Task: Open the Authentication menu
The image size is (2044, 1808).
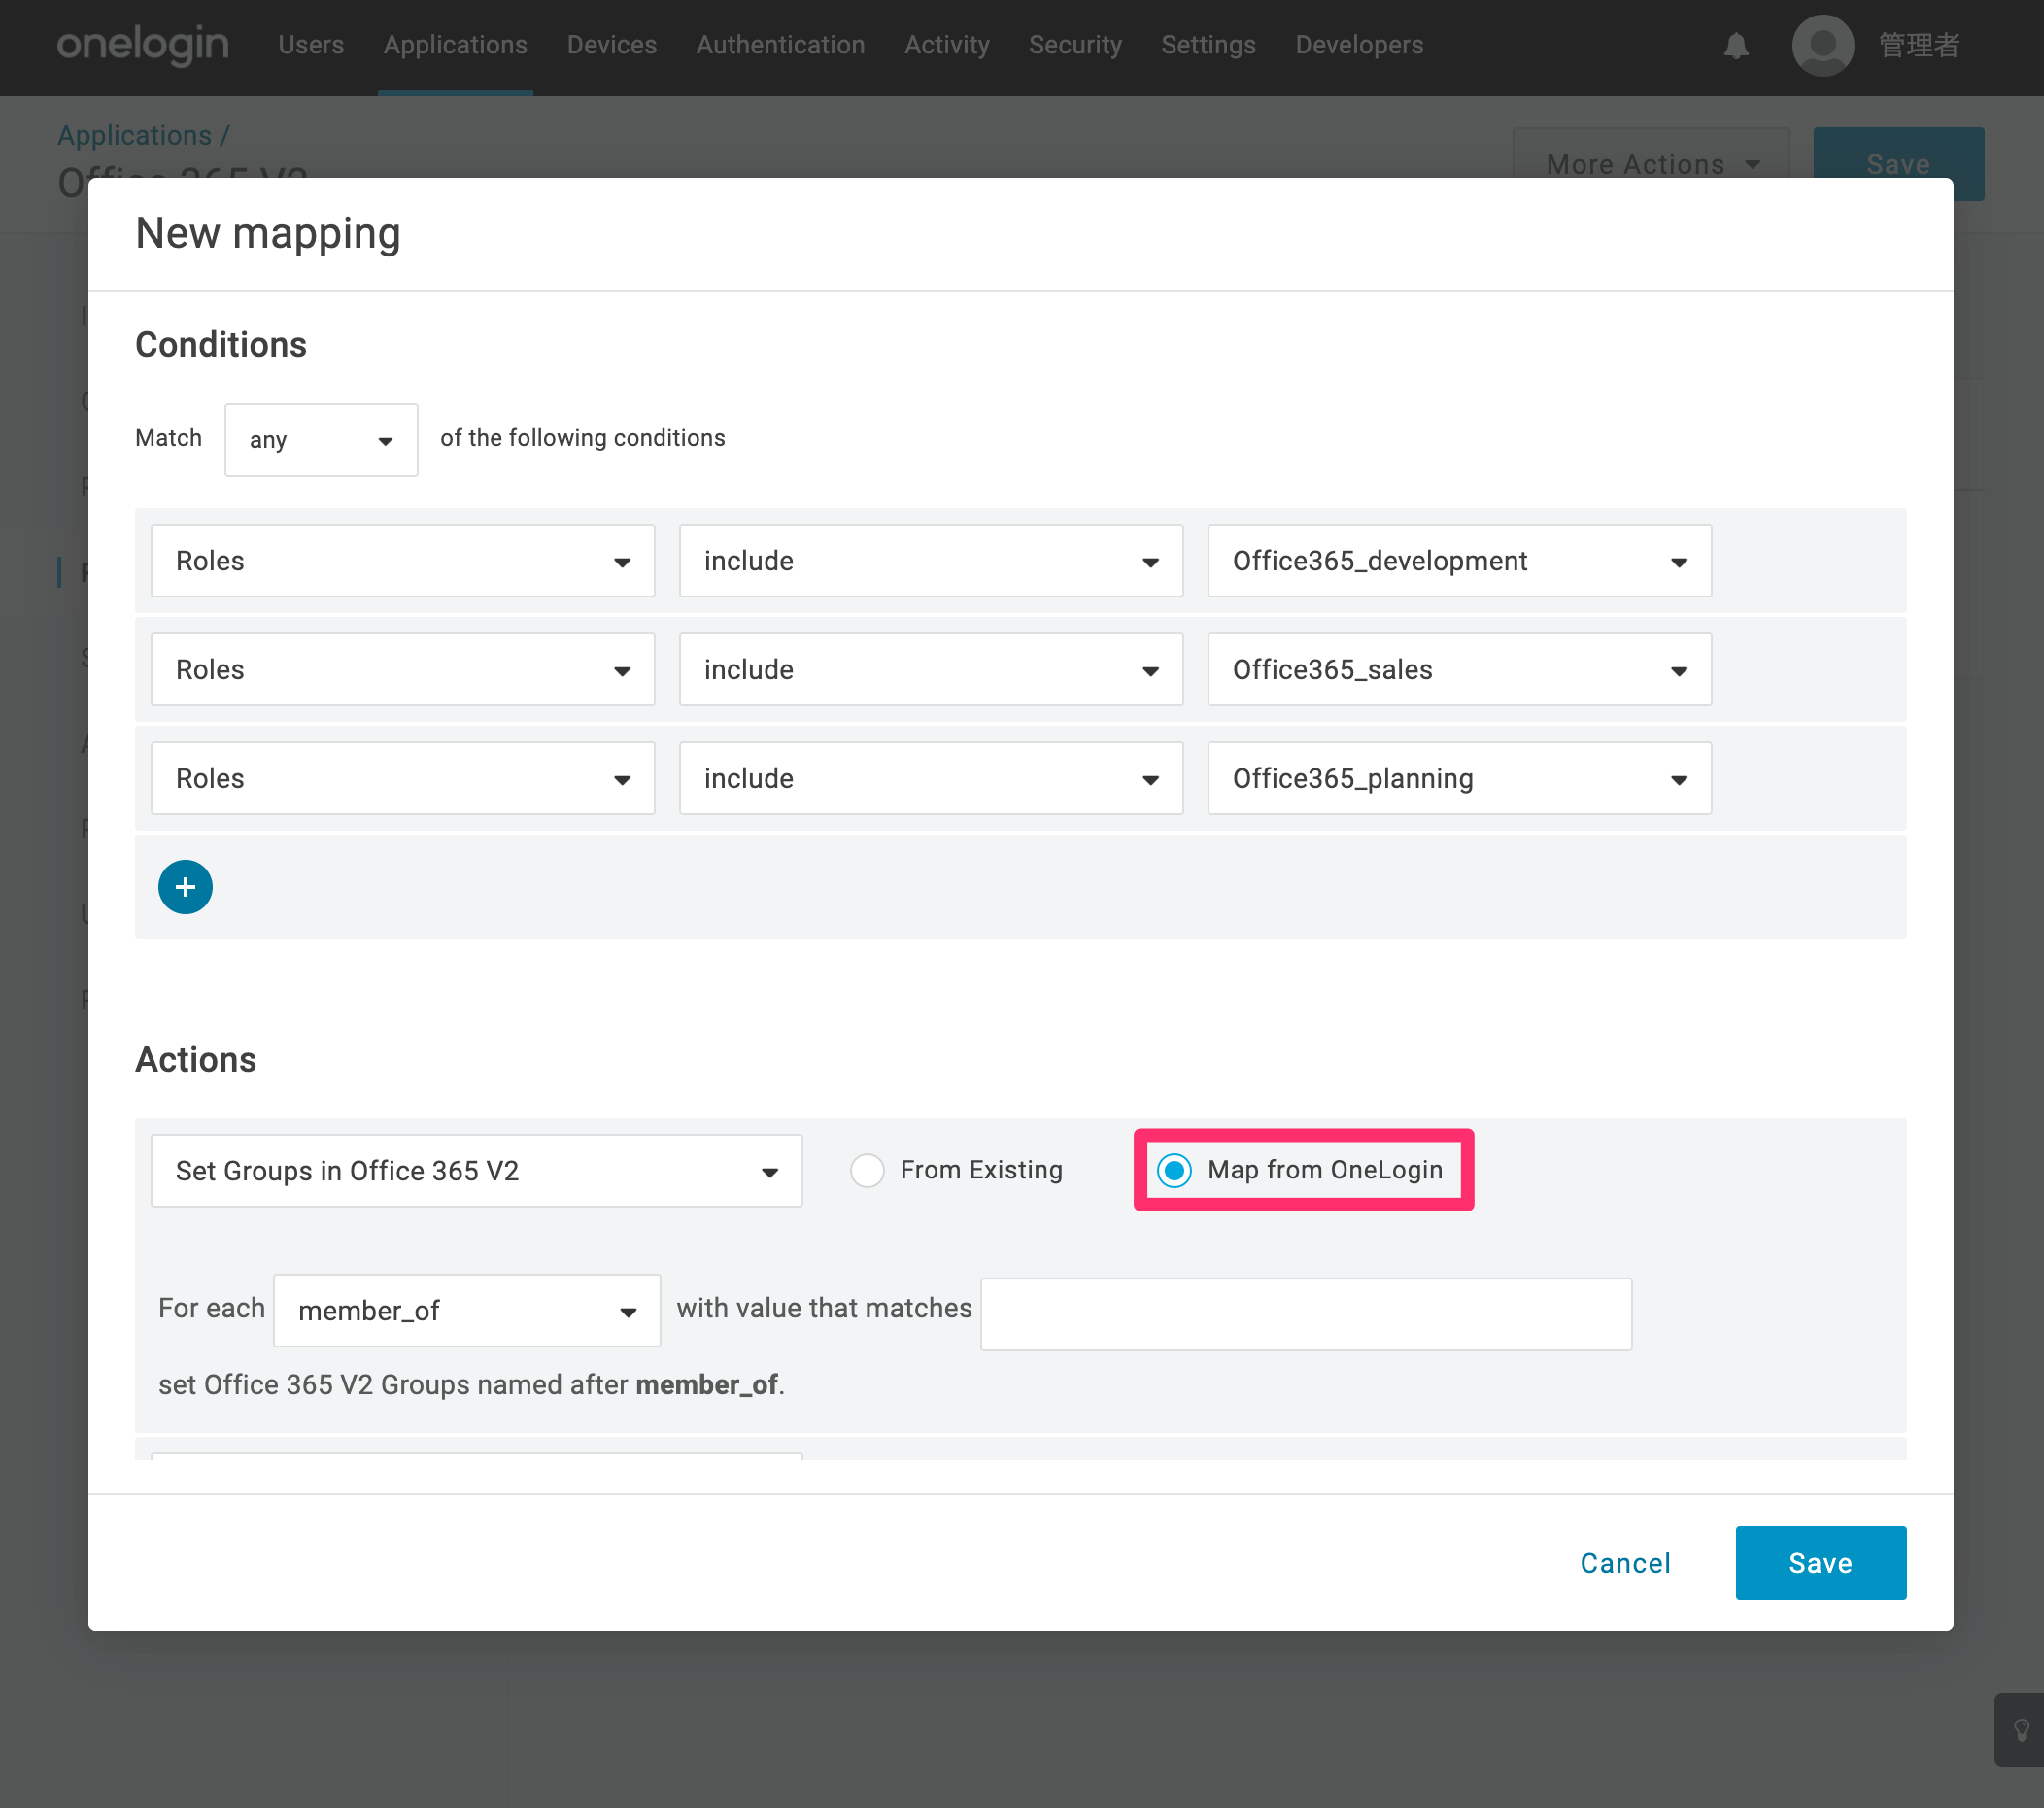Action: click(x=781, y=45)
